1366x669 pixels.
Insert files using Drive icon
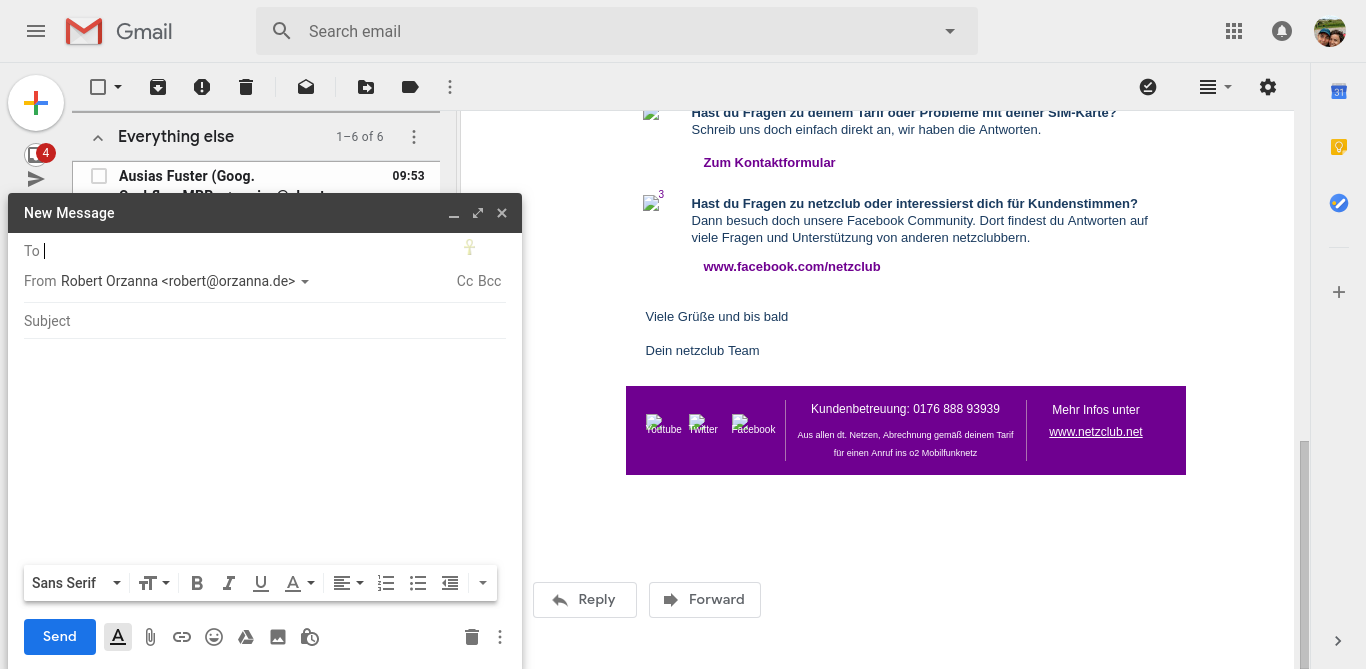coord(246,637)
